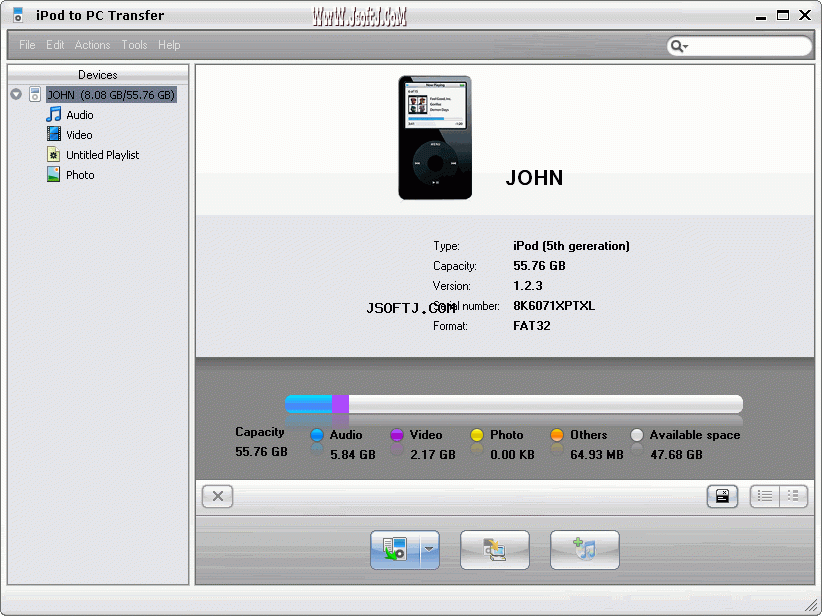Click the blue audio segment of capacity bar
Screen dimensions: 822x616
(x=308, y=404)
